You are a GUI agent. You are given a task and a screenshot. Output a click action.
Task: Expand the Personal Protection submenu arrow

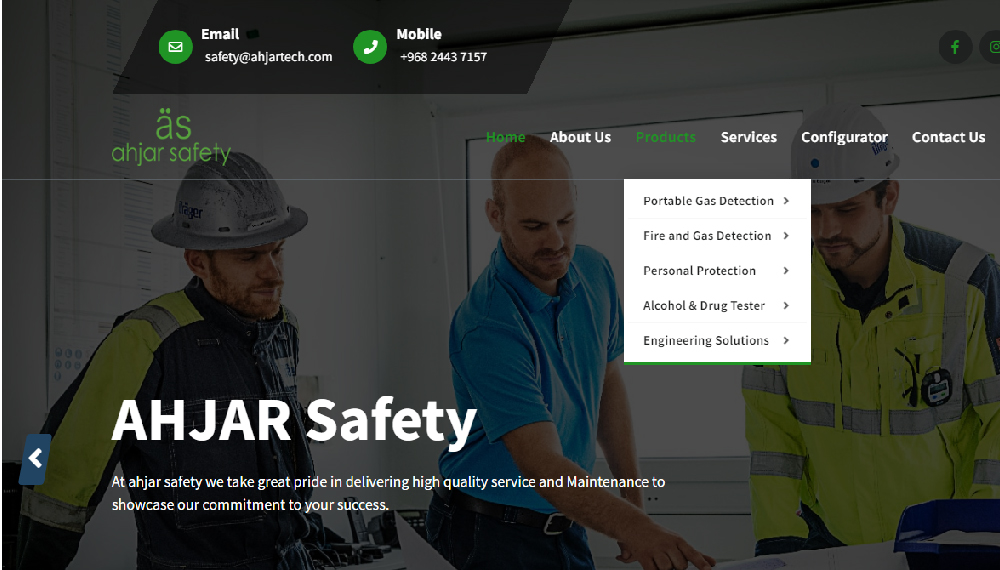tap(787, 271)
